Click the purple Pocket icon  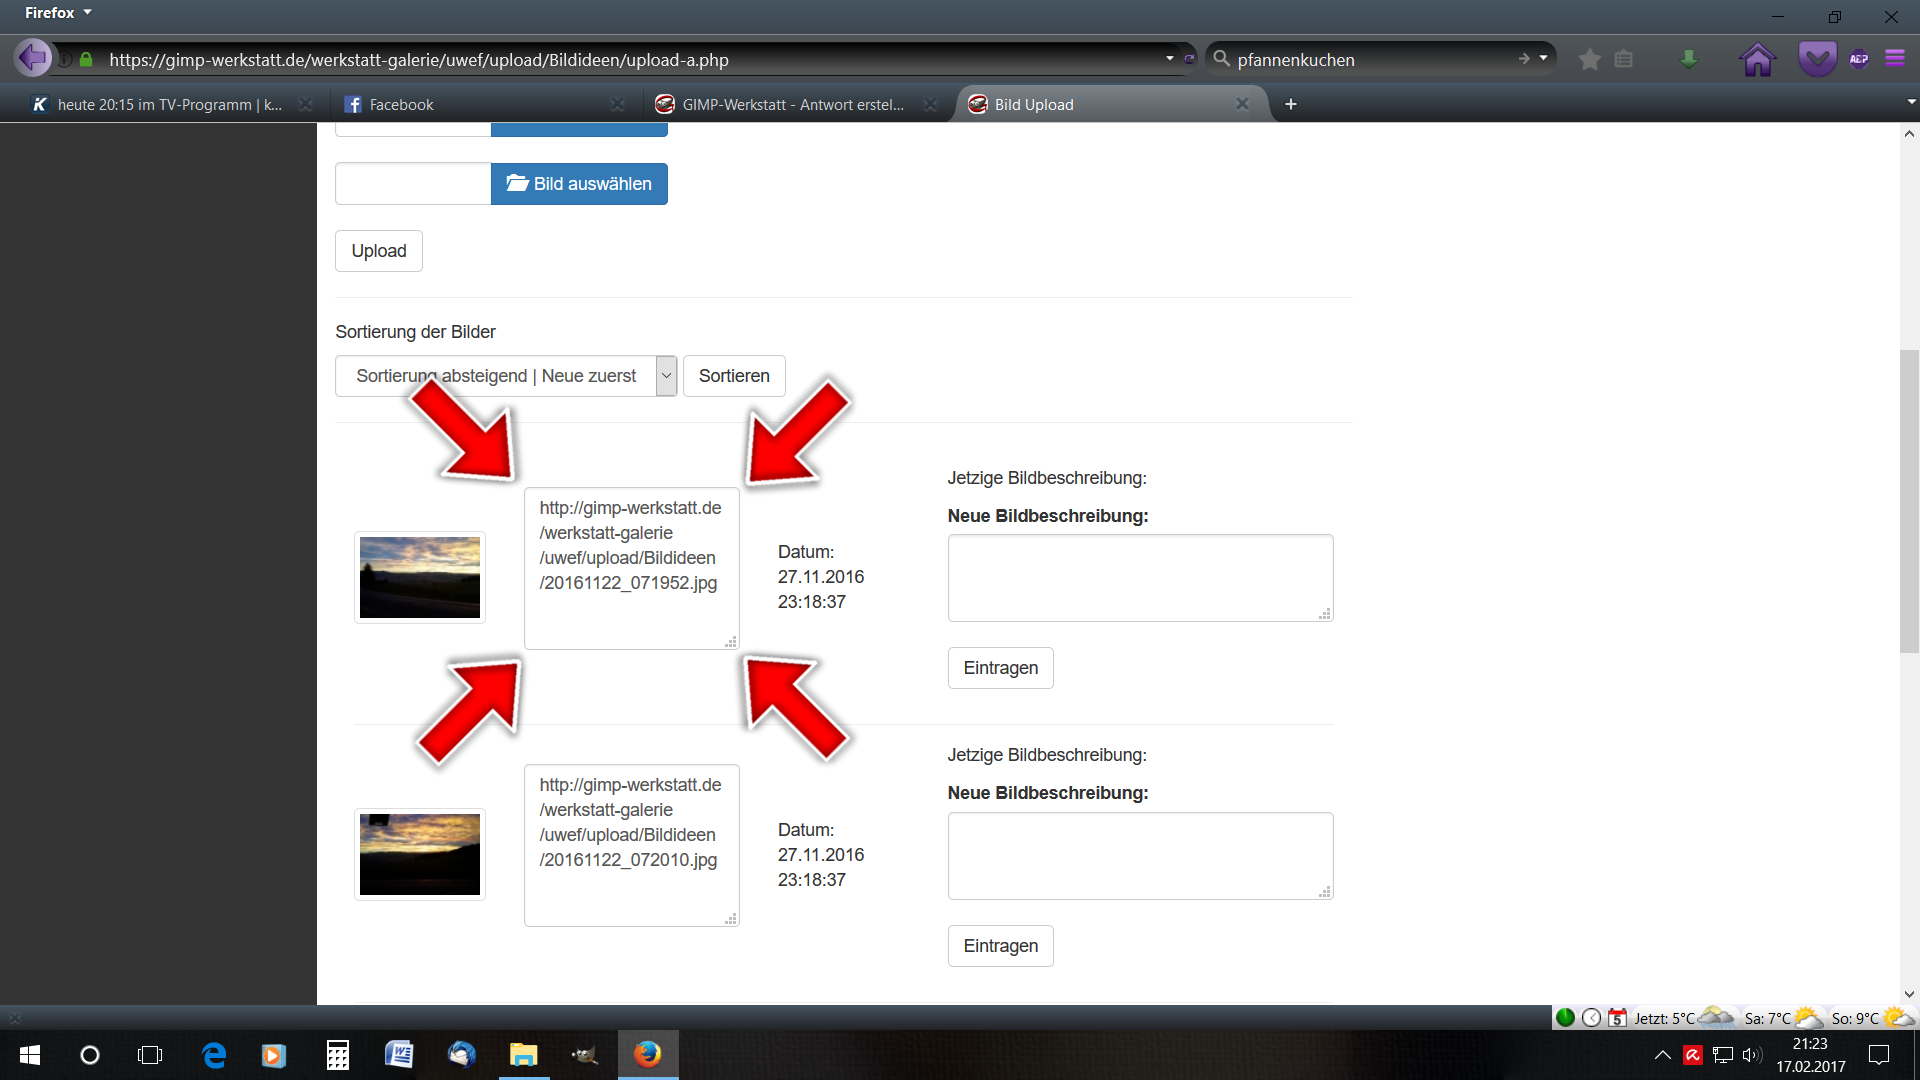(x=1817, y=59)
